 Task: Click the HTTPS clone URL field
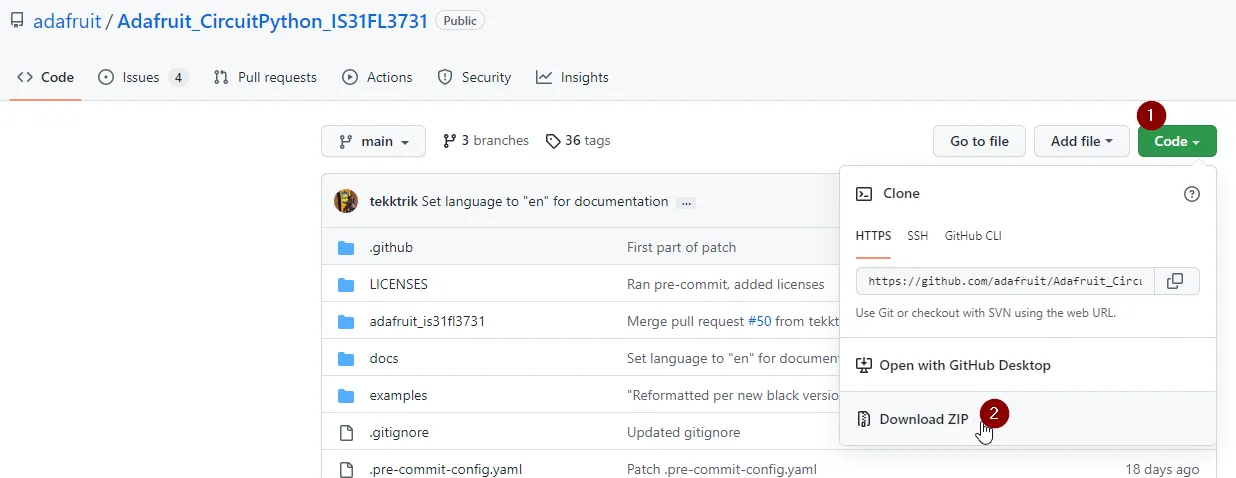click(1004, 282)
